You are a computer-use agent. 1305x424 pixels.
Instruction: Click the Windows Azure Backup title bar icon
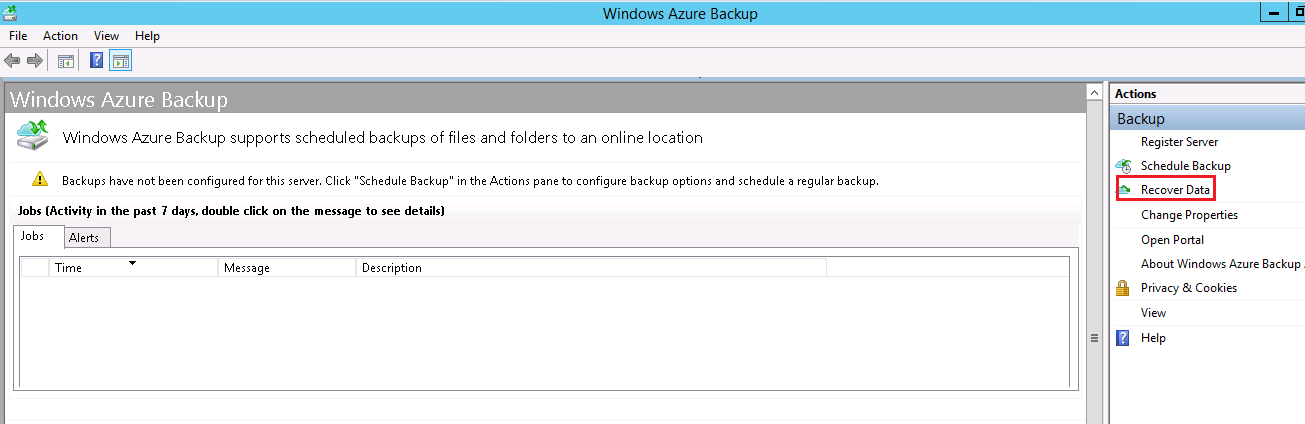tap(10, 13)
